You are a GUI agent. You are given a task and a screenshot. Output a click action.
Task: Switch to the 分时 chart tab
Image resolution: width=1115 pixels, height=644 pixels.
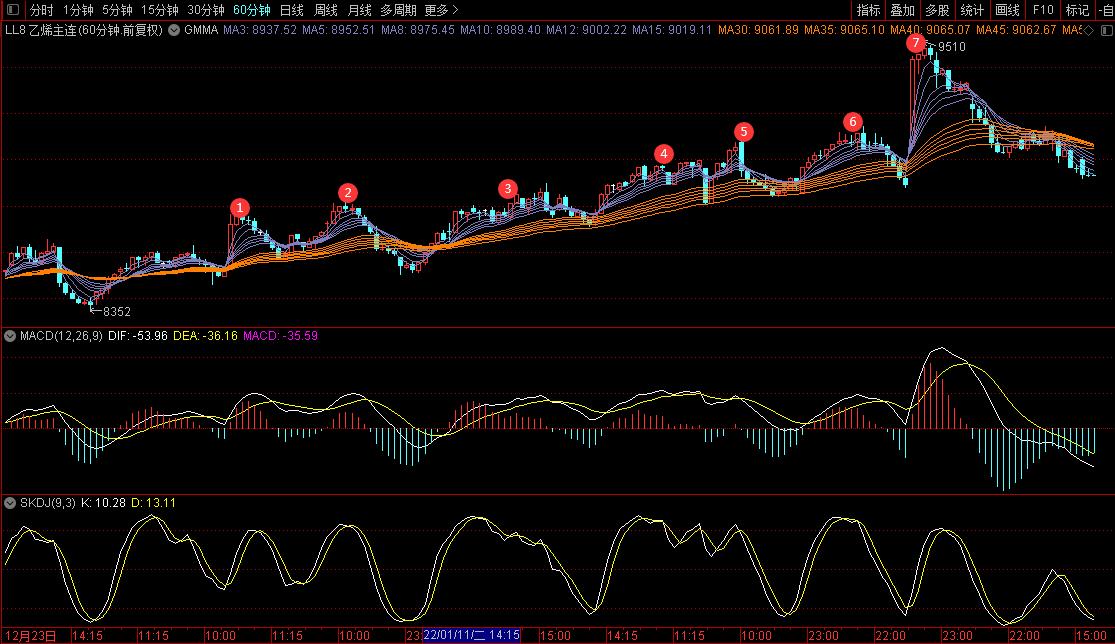(x=41, y=10)
